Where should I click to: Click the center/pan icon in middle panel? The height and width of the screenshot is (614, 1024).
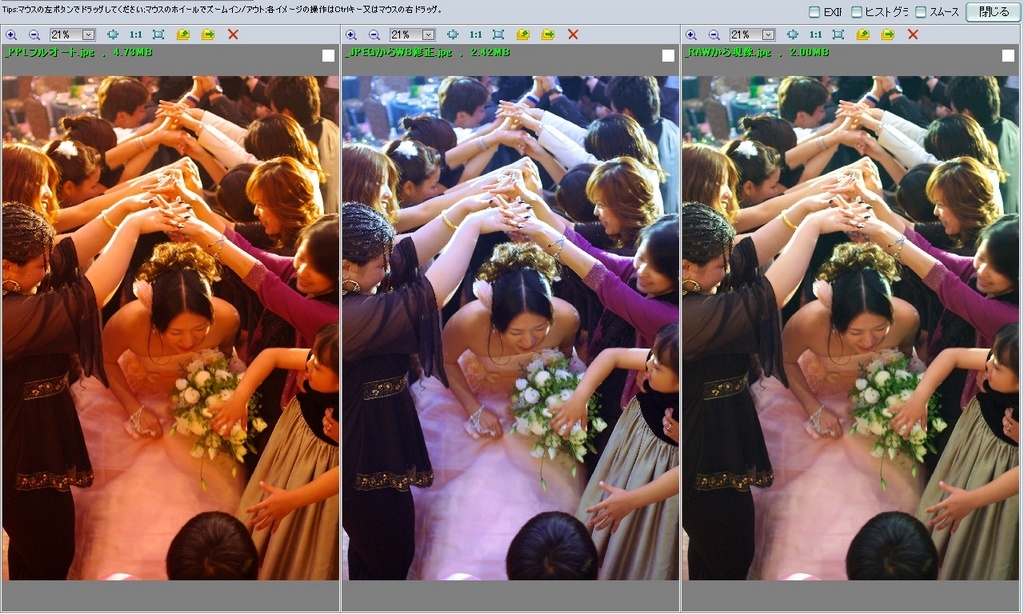coord(452,35)
